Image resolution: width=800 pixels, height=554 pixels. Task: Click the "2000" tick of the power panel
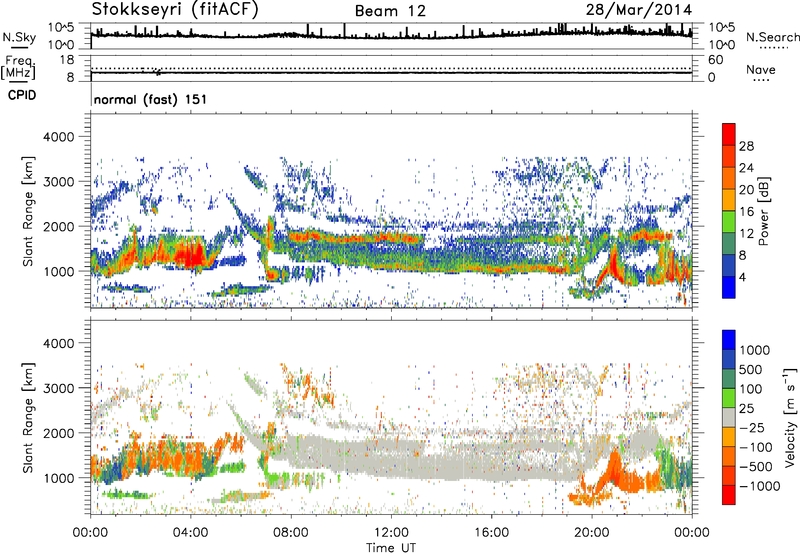(58, 226)
